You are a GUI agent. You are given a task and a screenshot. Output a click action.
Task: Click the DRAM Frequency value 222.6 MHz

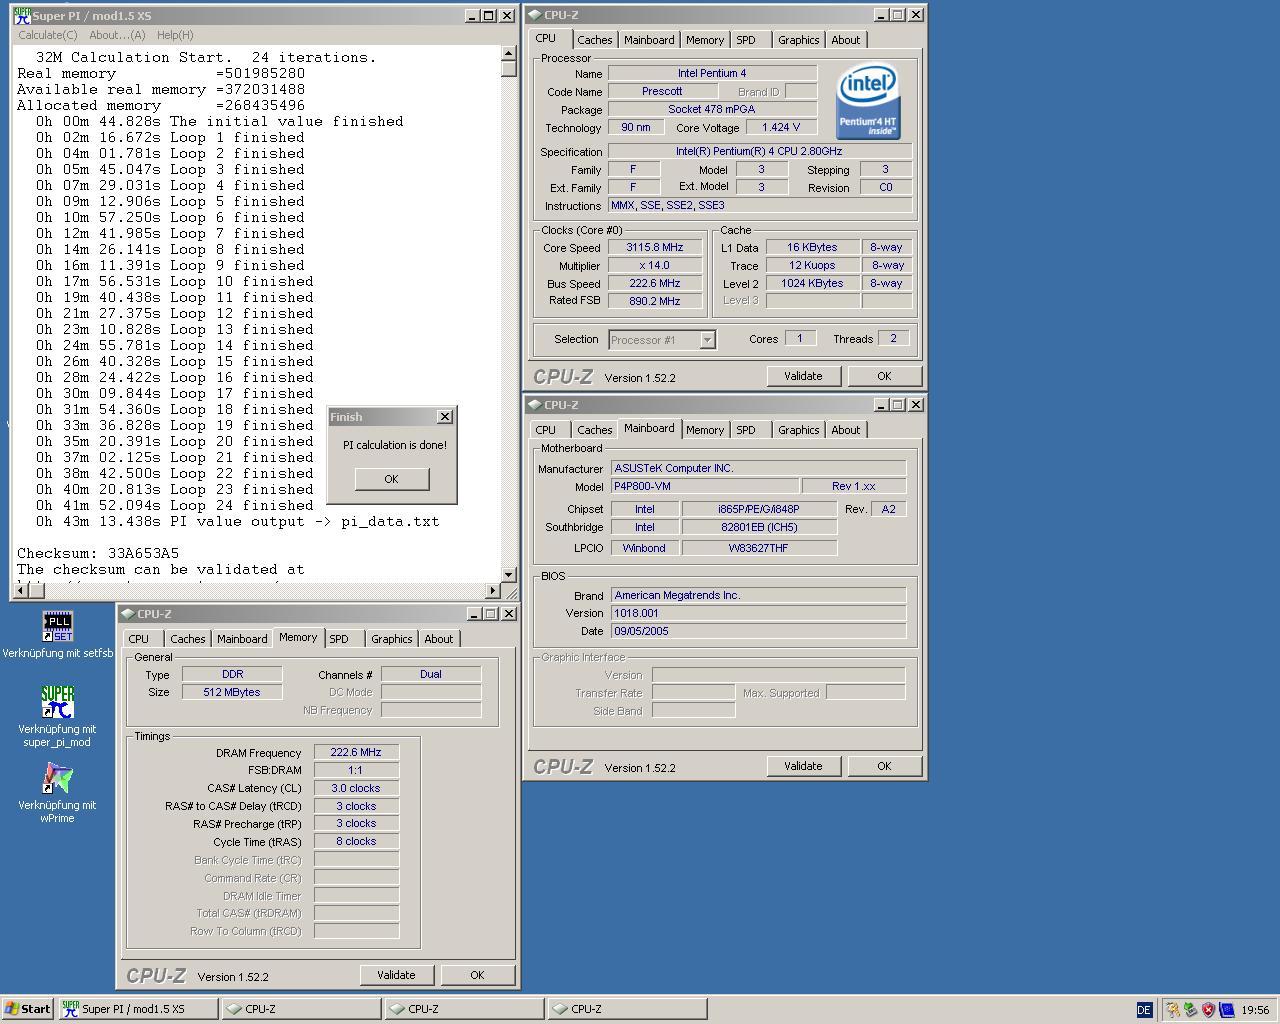point(356,752)
